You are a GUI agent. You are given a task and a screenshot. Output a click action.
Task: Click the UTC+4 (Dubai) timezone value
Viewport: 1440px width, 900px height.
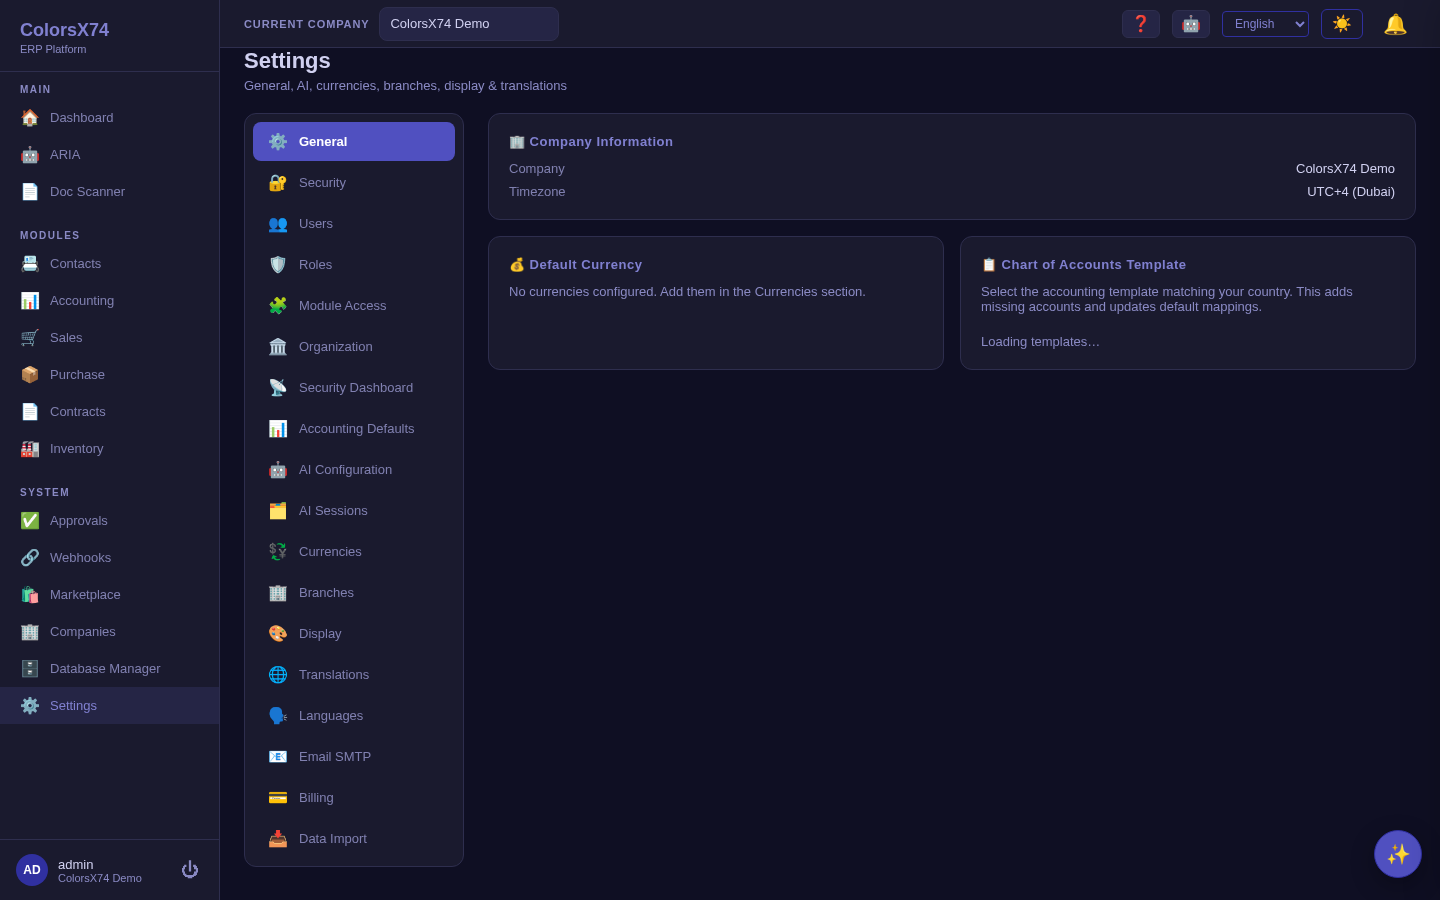pyautogui.click(x=1351, y=192)
